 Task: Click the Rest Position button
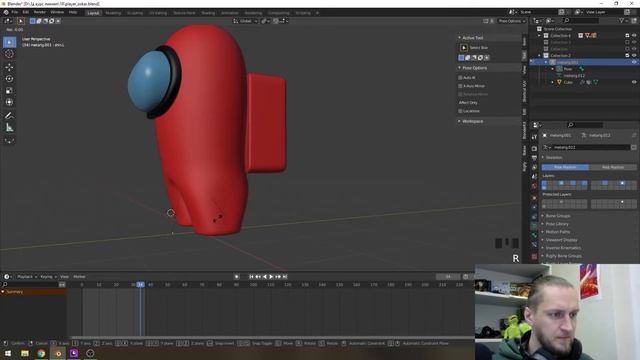(x=613, y=167)
